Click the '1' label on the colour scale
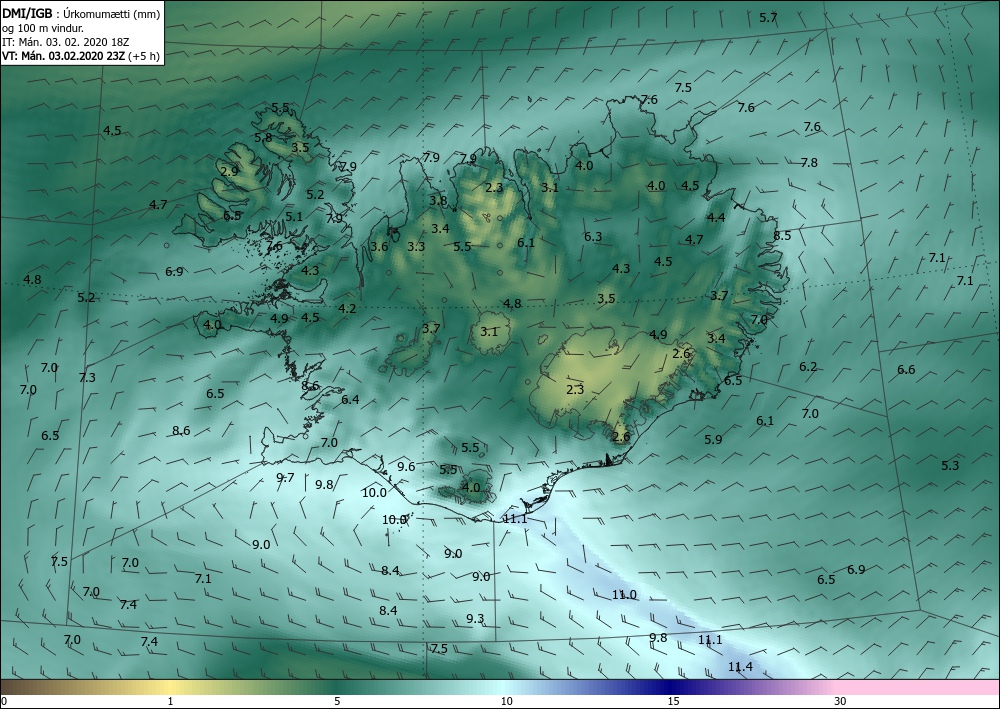 170,702
